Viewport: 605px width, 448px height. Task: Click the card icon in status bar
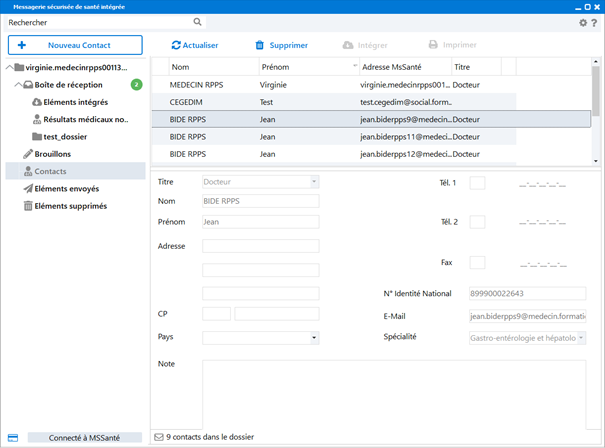pos(12,437)
